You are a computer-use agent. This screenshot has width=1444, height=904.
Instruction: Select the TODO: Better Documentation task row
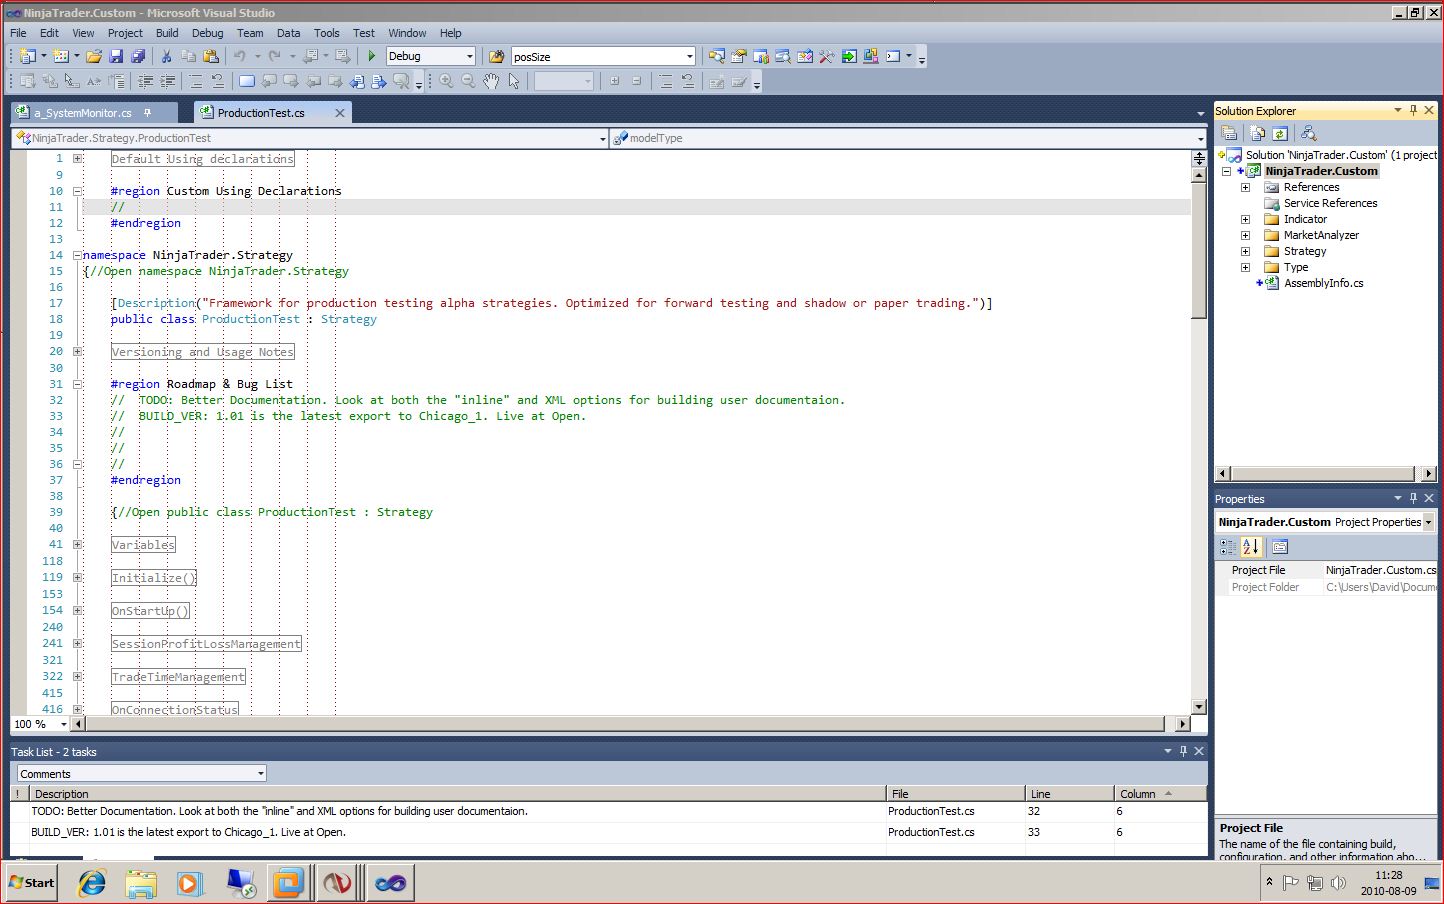[x=608, y=811]
